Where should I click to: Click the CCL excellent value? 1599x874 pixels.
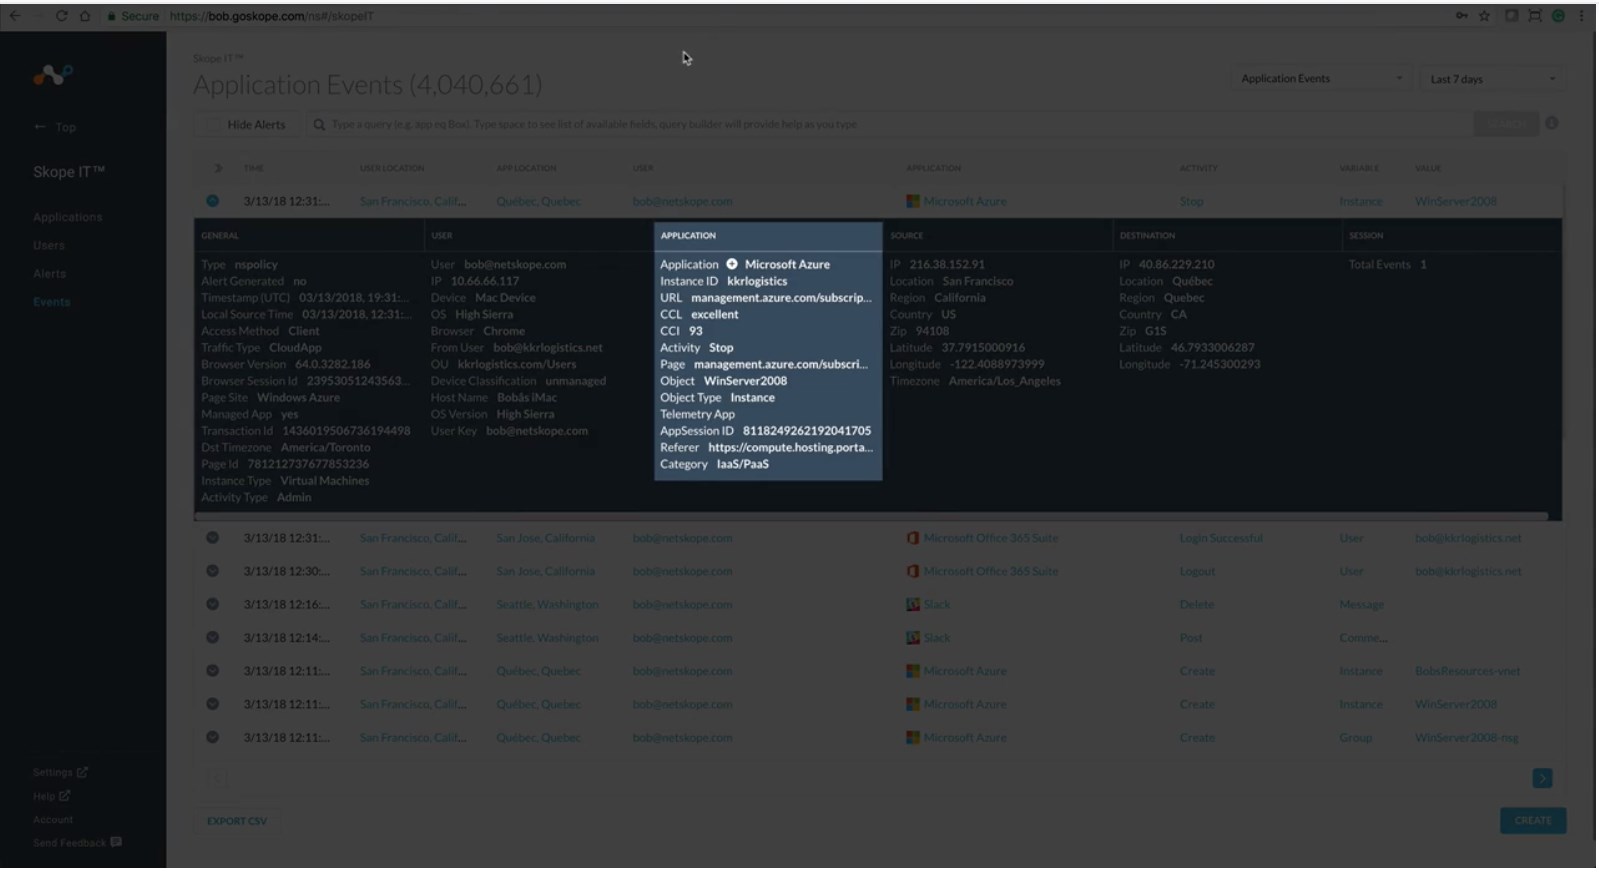coord(715,314)
